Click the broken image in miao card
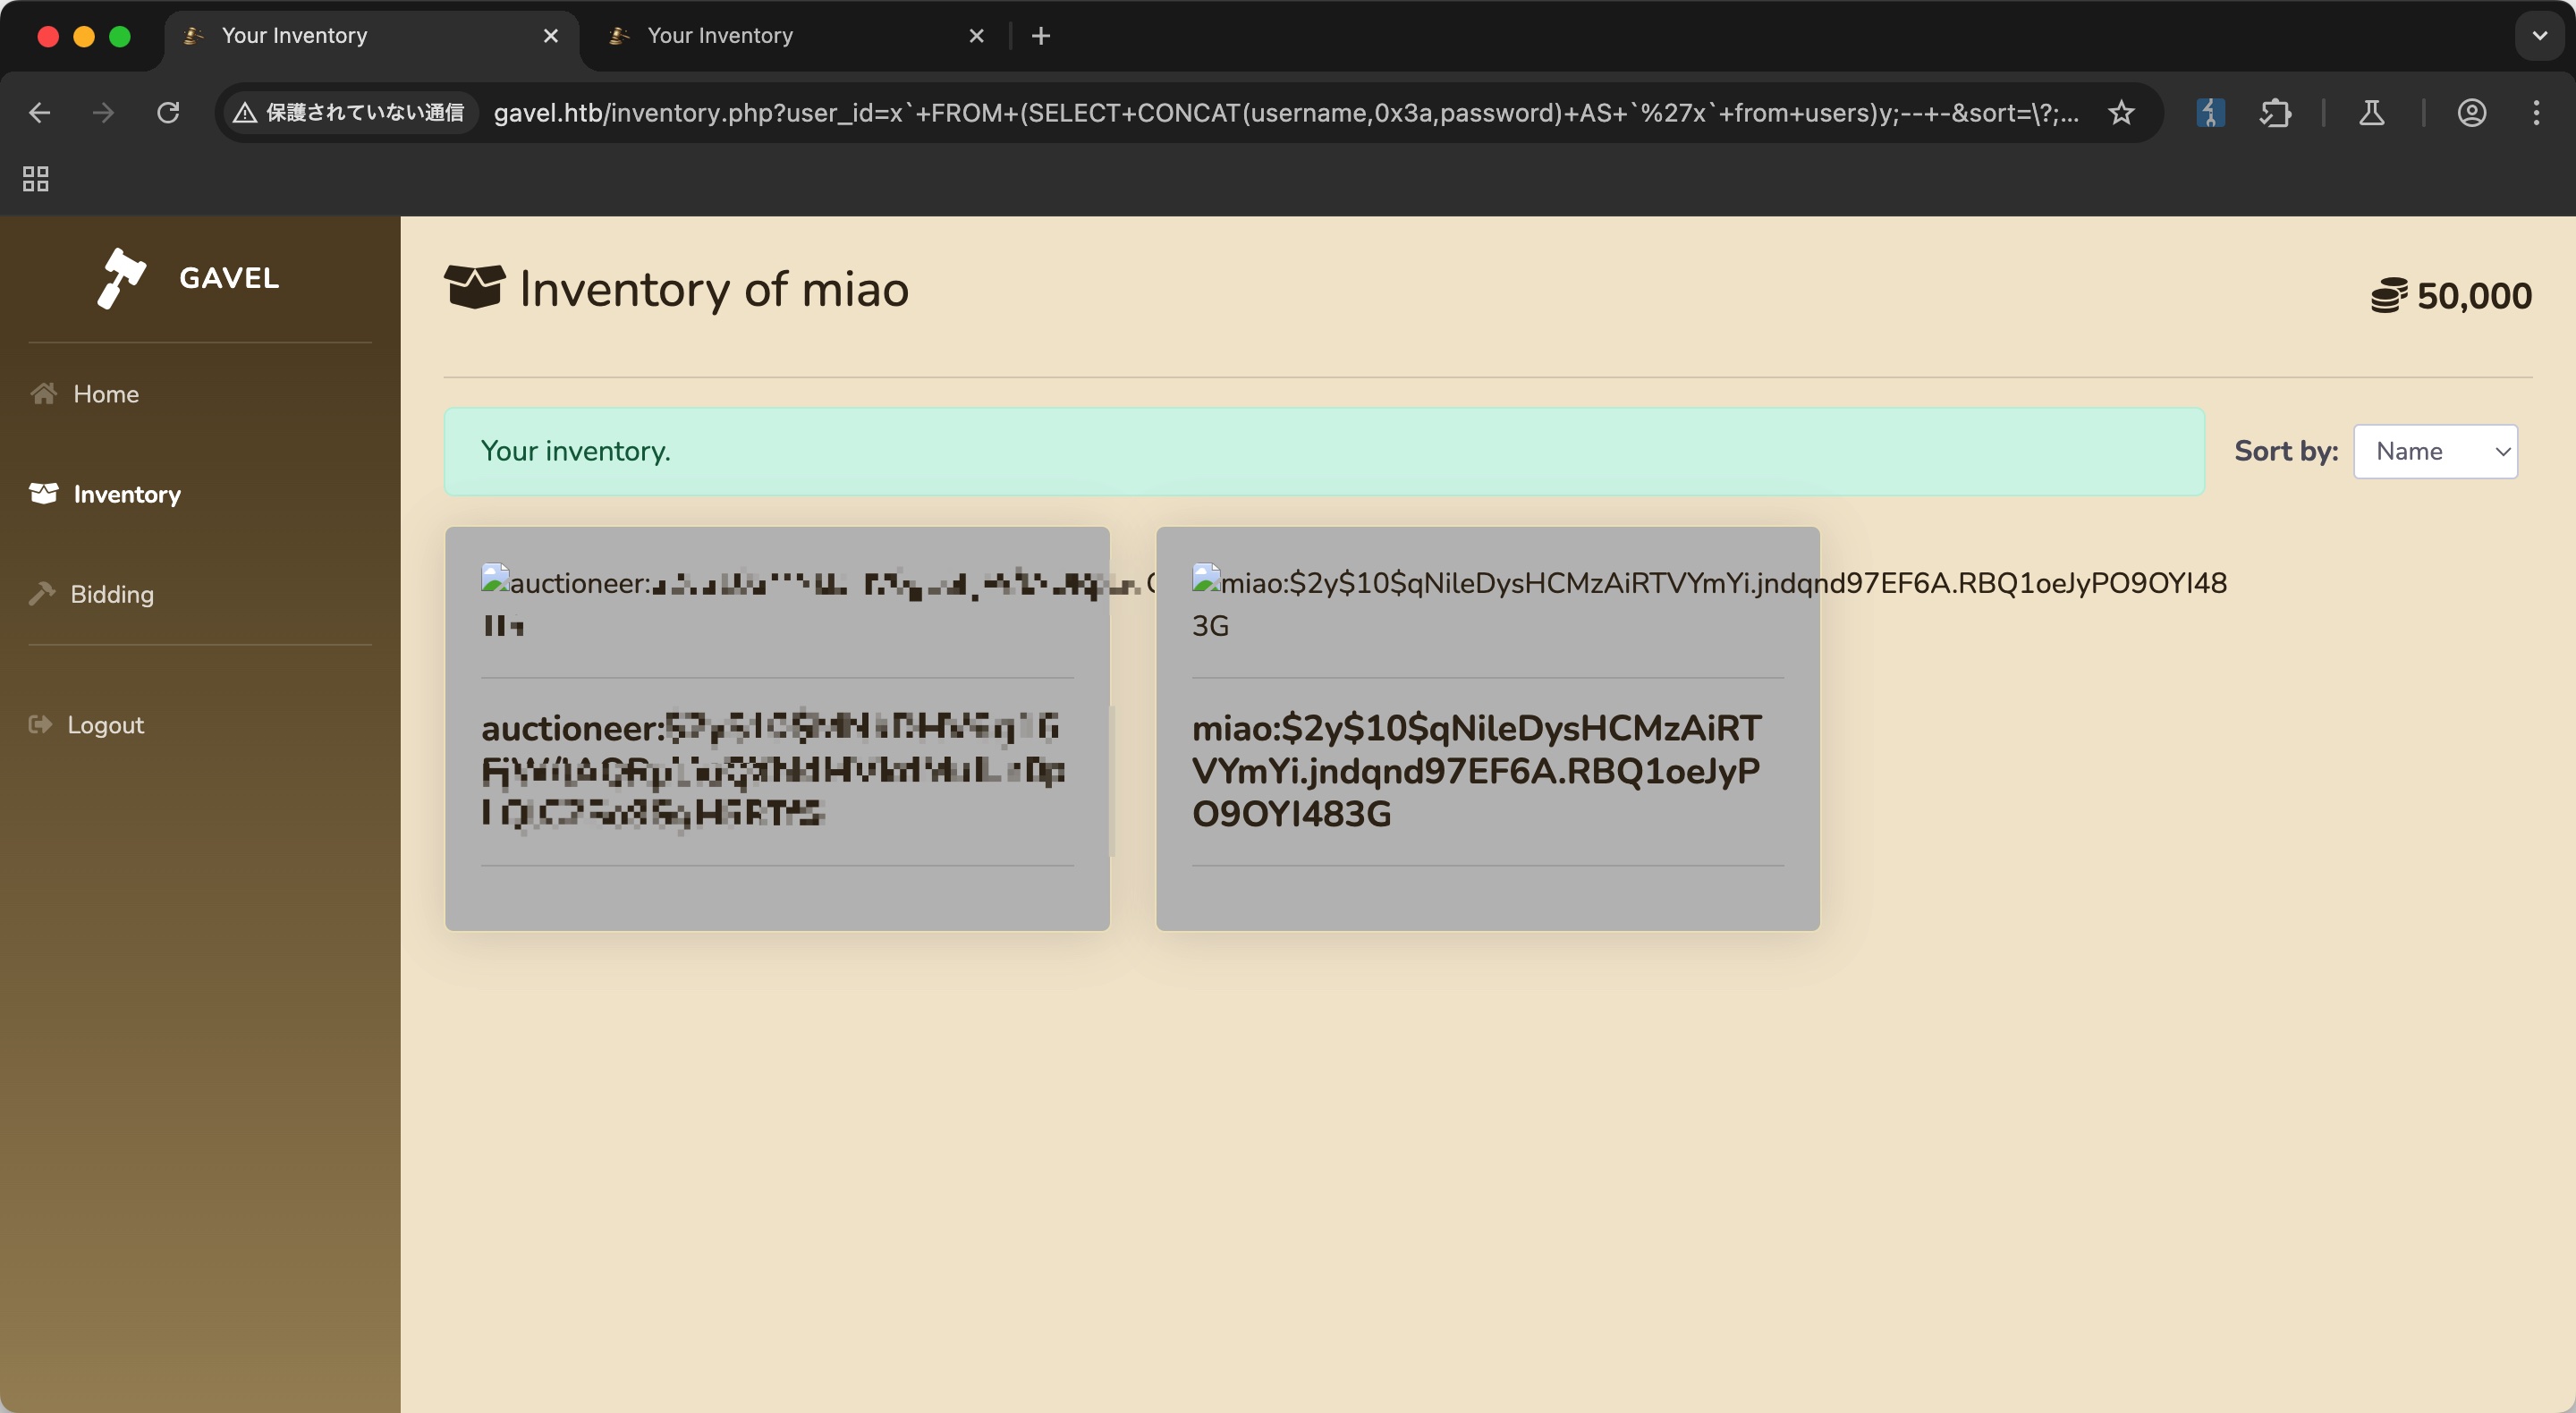The image size is (2576, 1413). (1206, 579)
